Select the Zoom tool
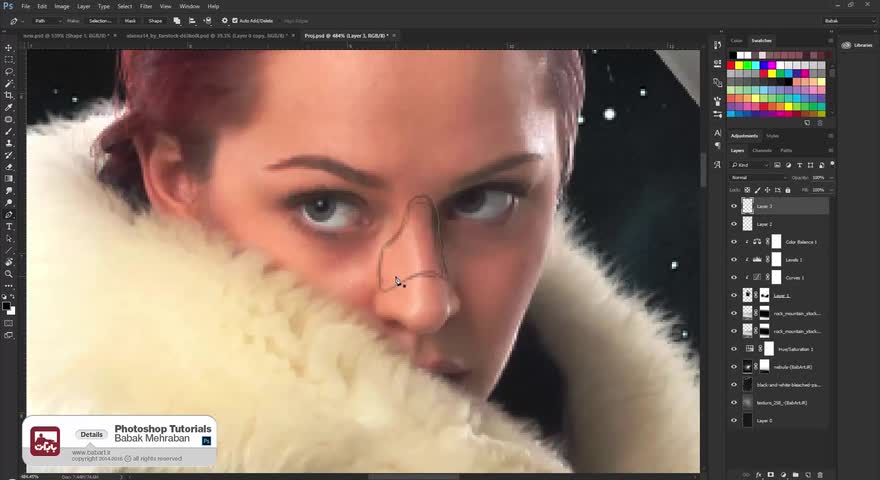880x480 pixels. (x=8, y=274)
